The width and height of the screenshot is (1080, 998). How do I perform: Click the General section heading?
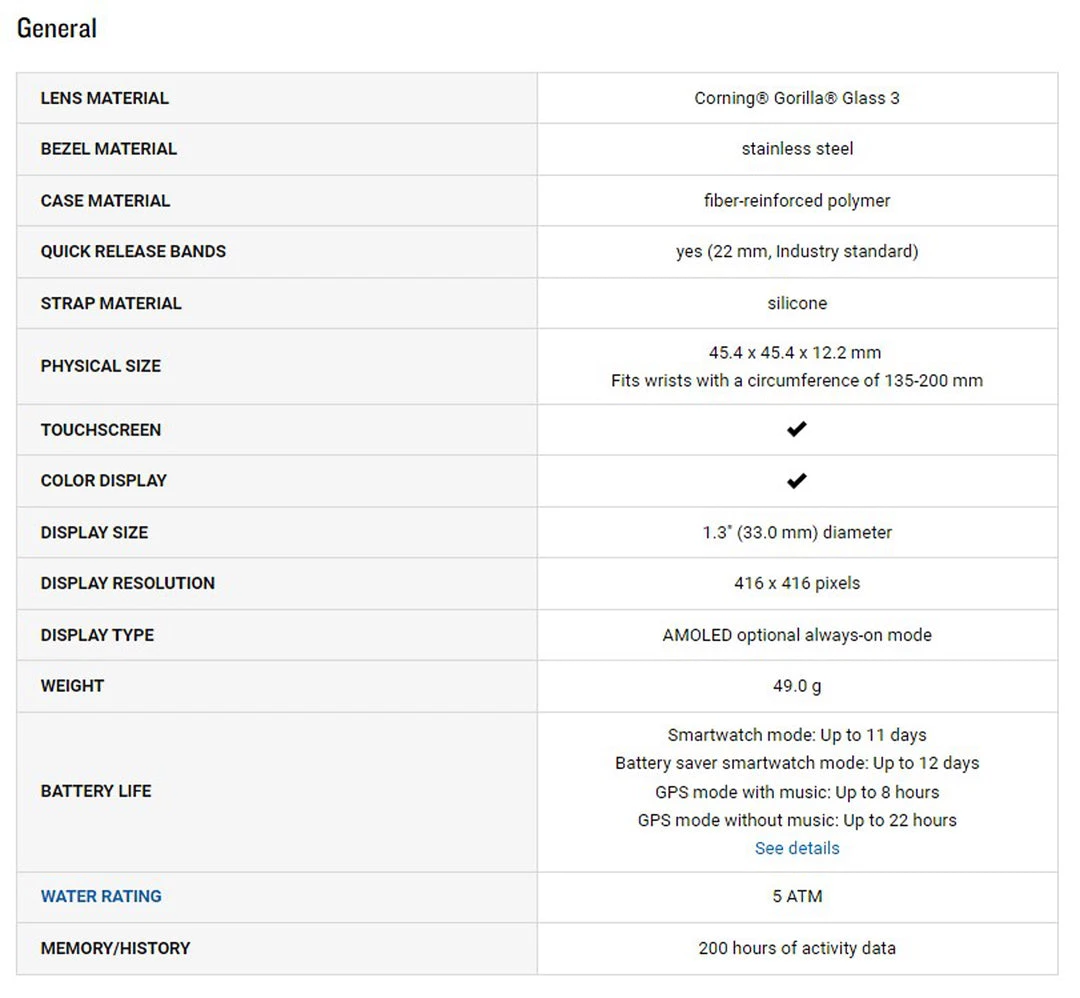point(57,28)
